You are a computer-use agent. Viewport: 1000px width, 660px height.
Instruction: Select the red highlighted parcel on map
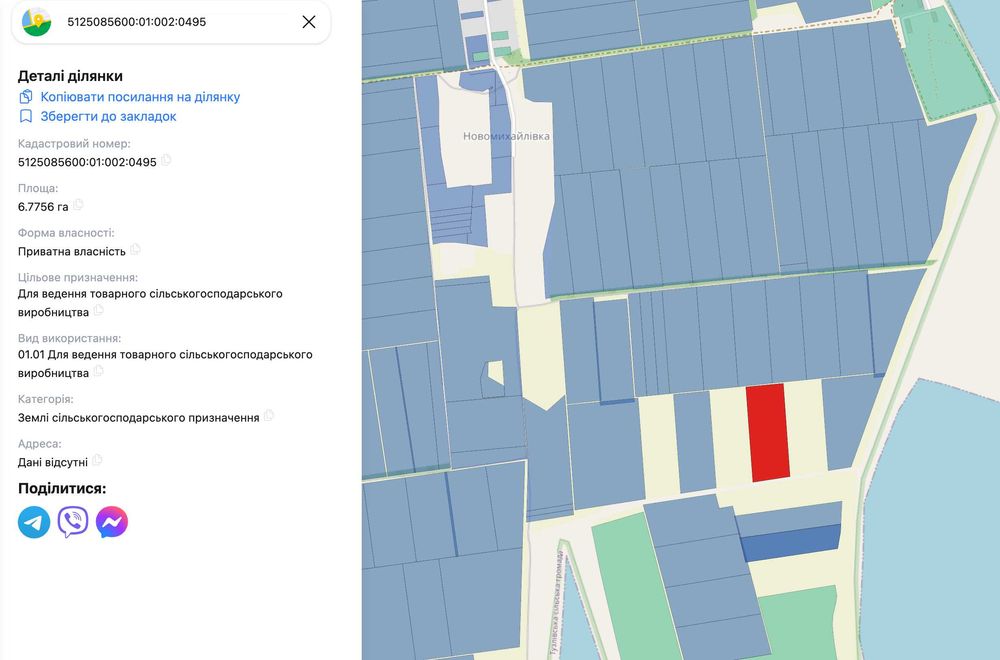[768, 433]
